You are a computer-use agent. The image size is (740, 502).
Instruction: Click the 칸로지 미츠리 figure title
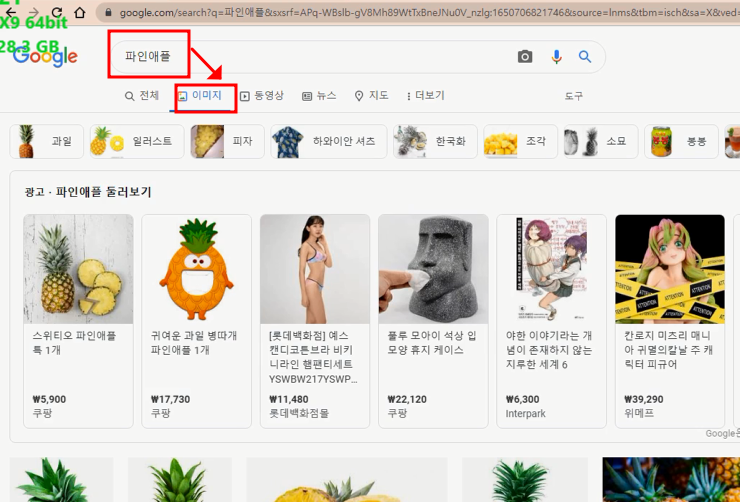point(668,350)
